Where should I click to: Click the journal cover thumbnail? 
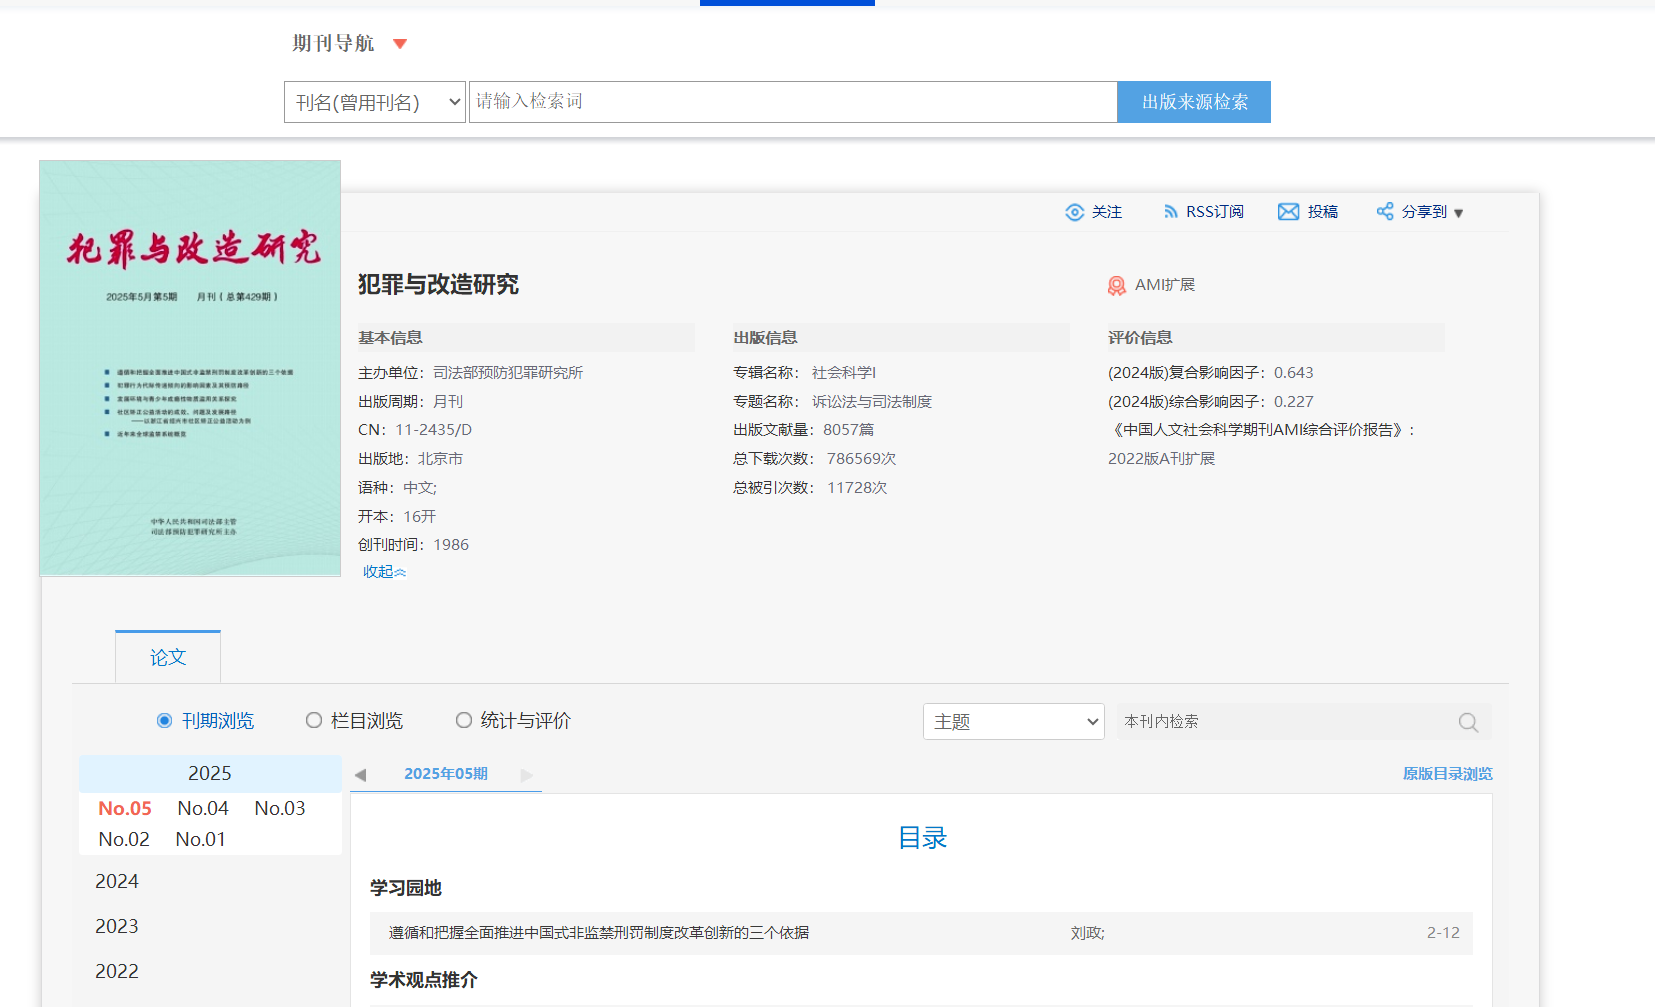(190, 368)
